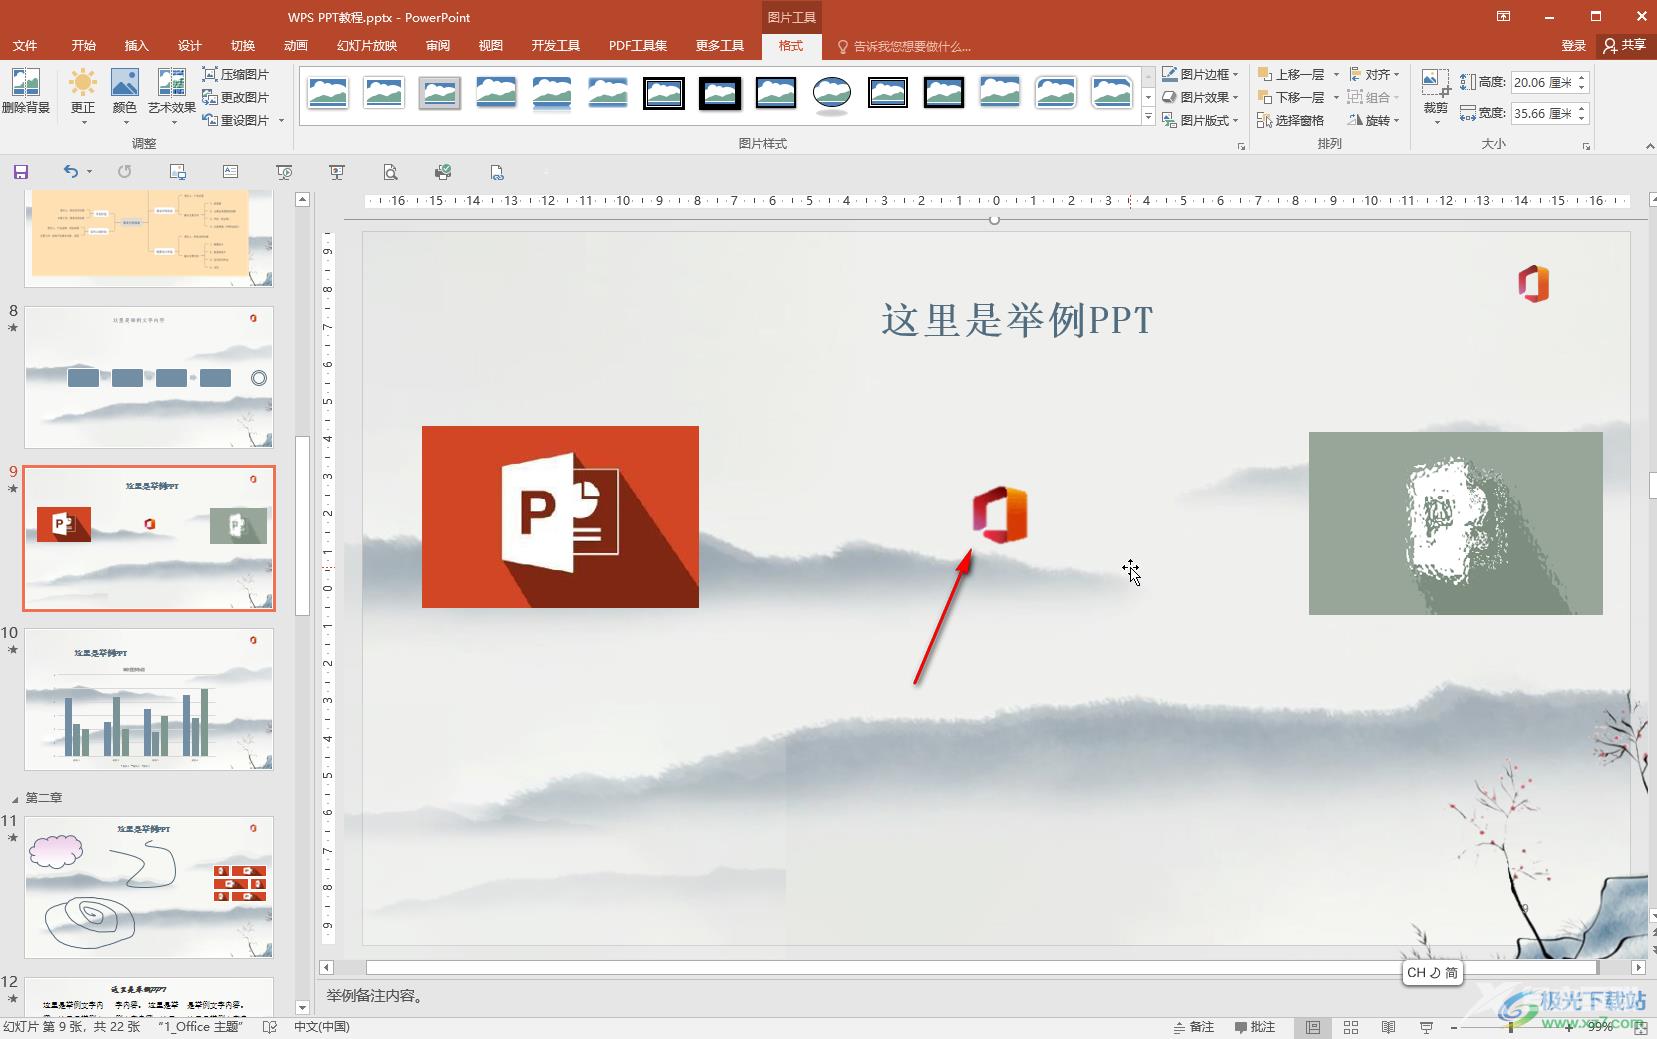Click the Remove Background (删除背景) button

(x=26, y=92)
